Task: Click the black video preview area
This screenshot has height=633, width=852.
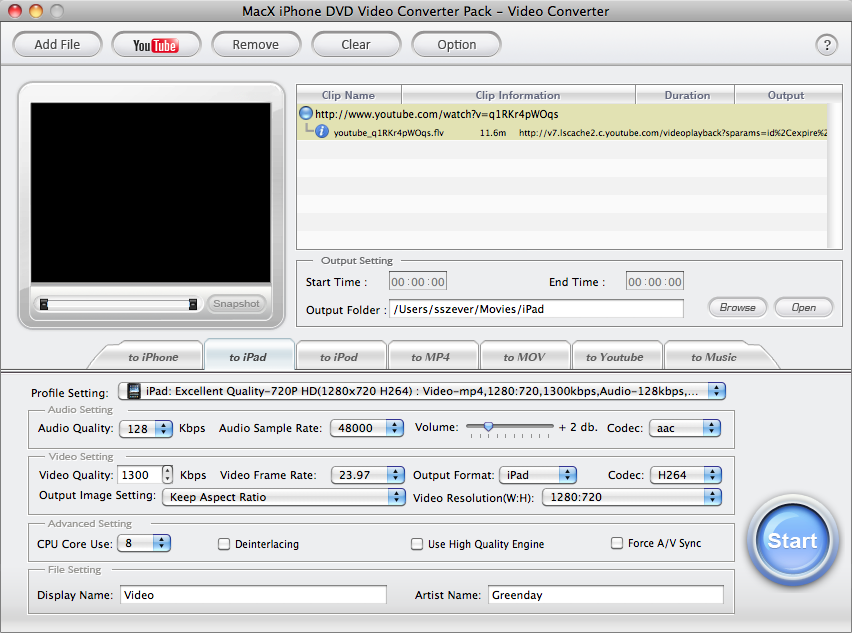Action: pyautogui.click(x=151, y=192)
